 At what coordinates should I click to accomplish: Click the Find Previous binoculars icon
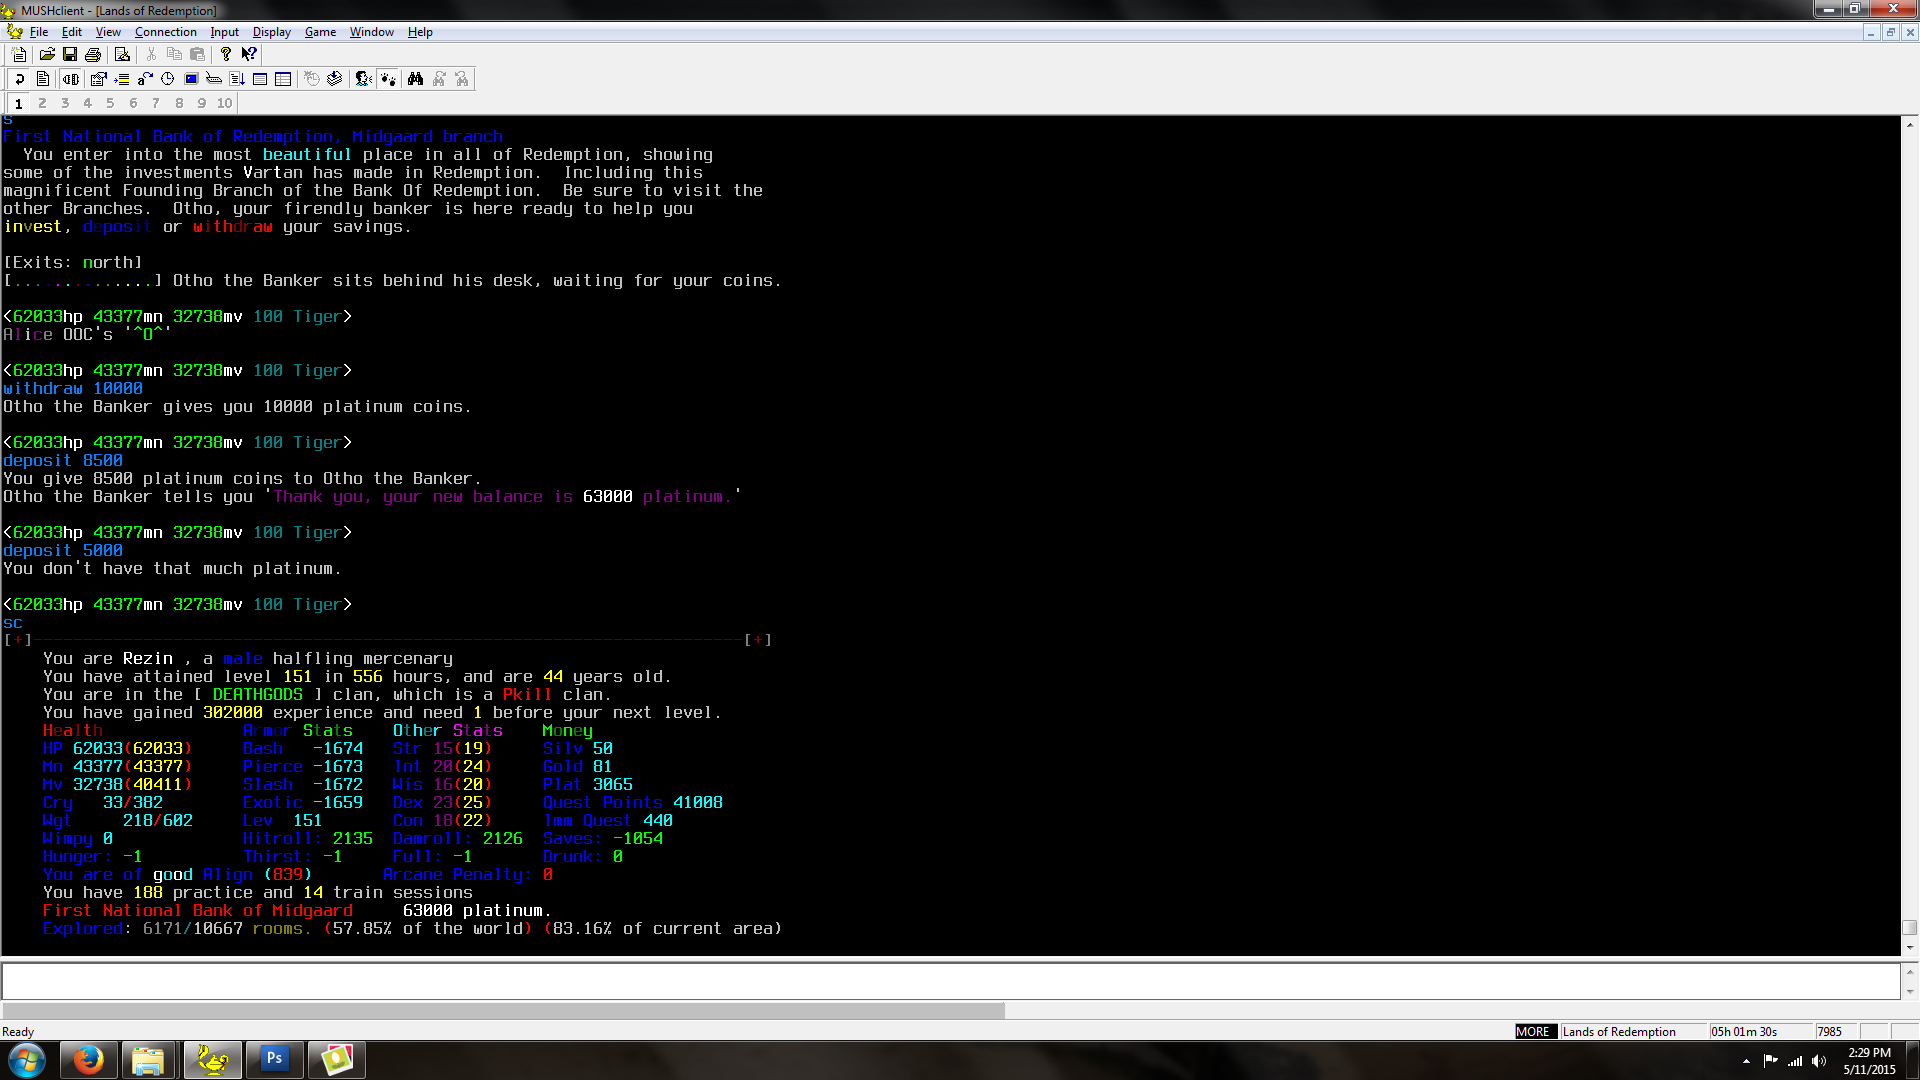(462, 79)
